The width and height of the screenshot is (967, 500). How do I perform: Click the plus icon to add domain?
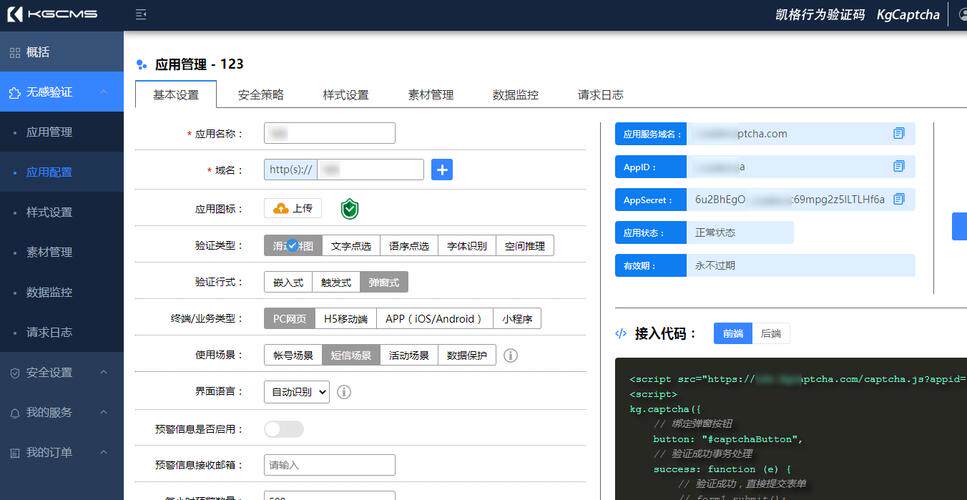442,170
